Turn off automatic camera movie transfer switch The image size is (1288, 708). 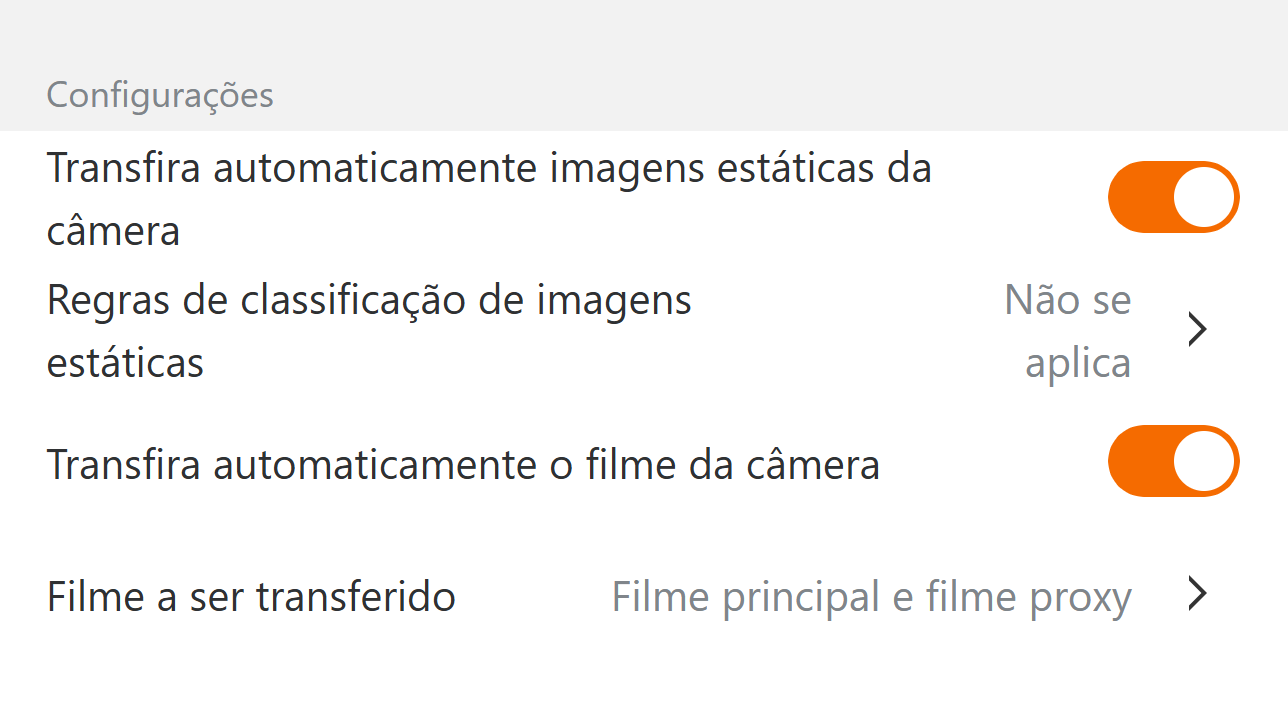tap(1173, 461)
